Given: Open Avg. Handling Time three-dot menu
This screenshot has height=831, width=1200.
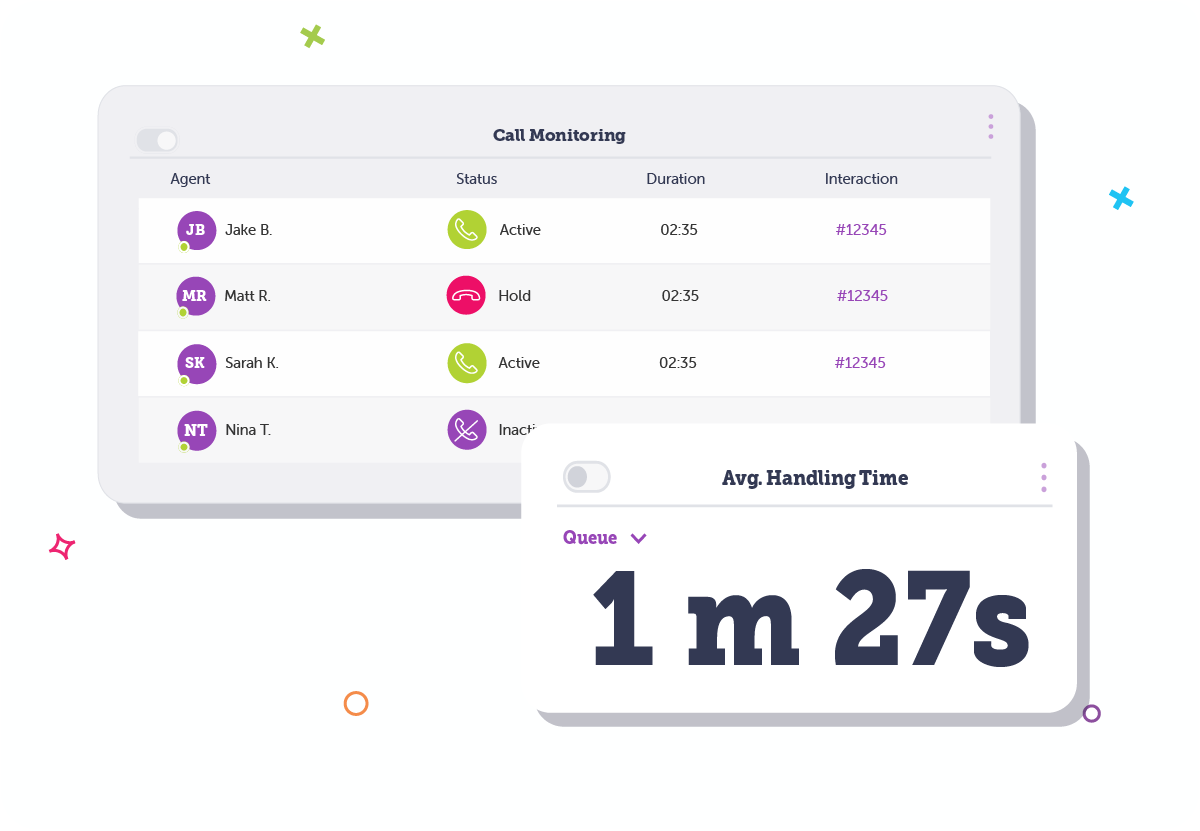Looking at the screenshot, I should point(1043,477).
